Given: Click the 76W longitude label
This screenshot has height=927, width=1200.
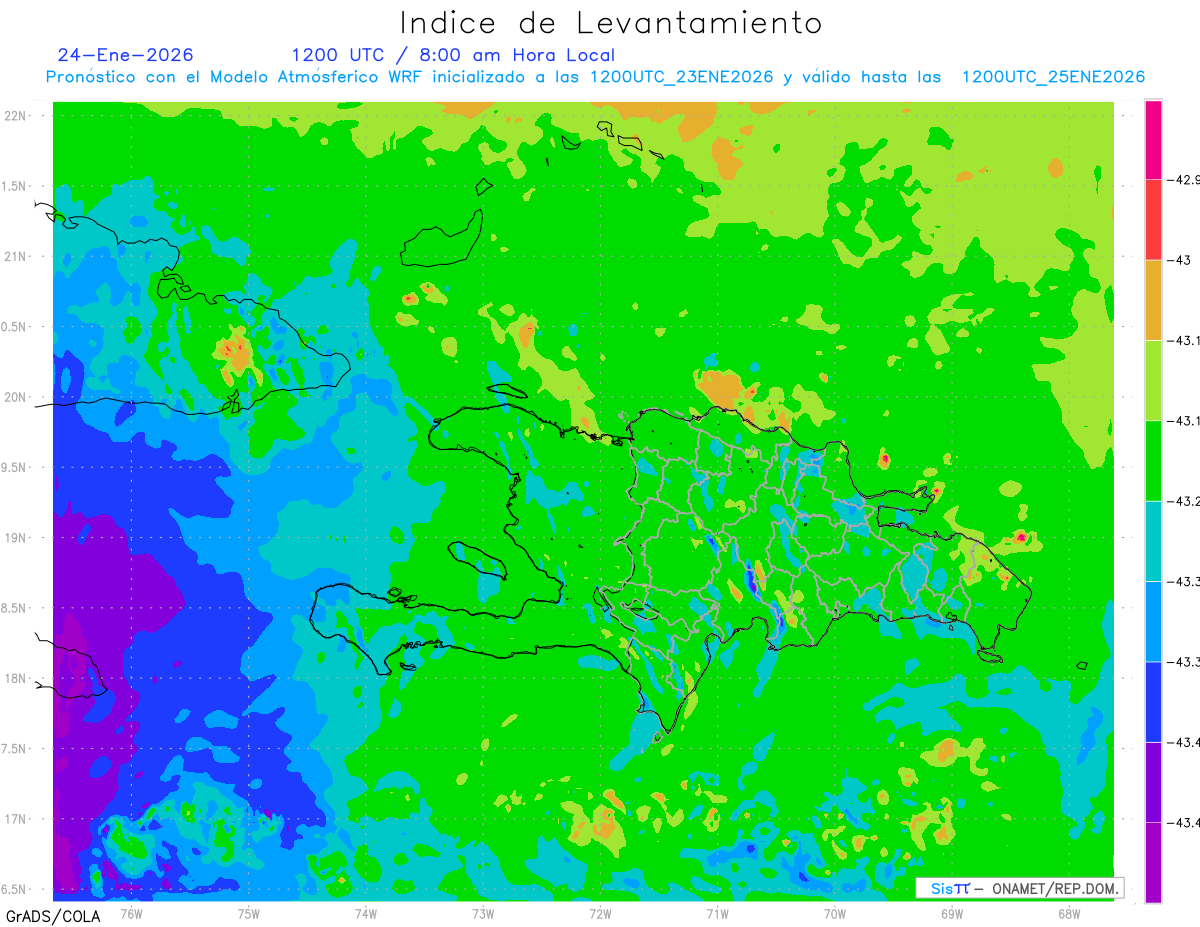Looking at the screenshot, I should tap(131, 913).
